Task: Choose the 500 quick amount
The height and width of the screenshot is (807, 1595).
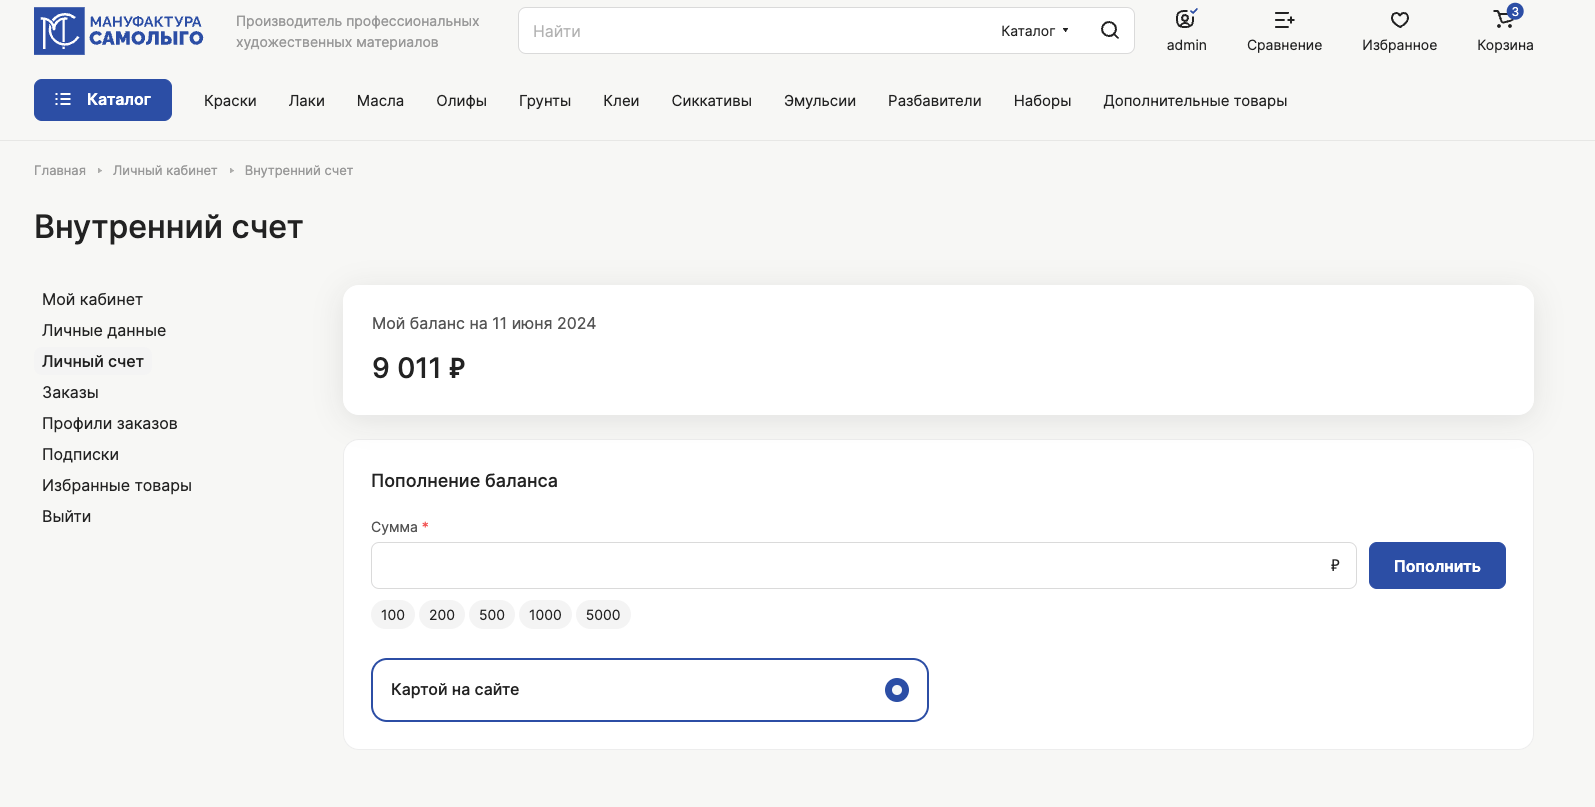Action: click(492, 615)
